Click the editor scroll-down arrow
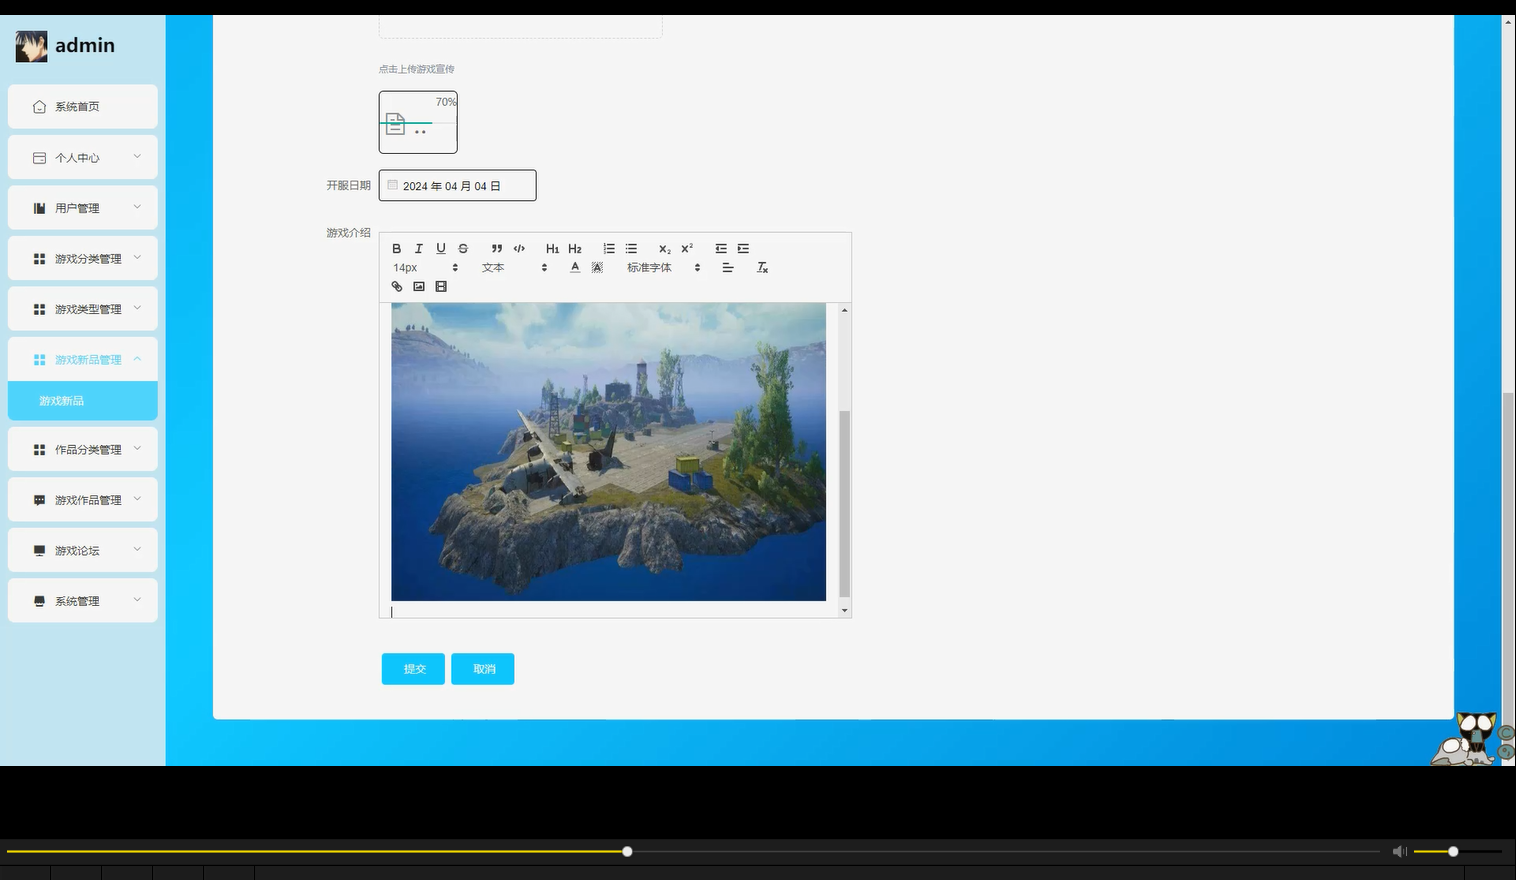The width and height of the screenshot is (1516, 880). (x=845, y=610)
